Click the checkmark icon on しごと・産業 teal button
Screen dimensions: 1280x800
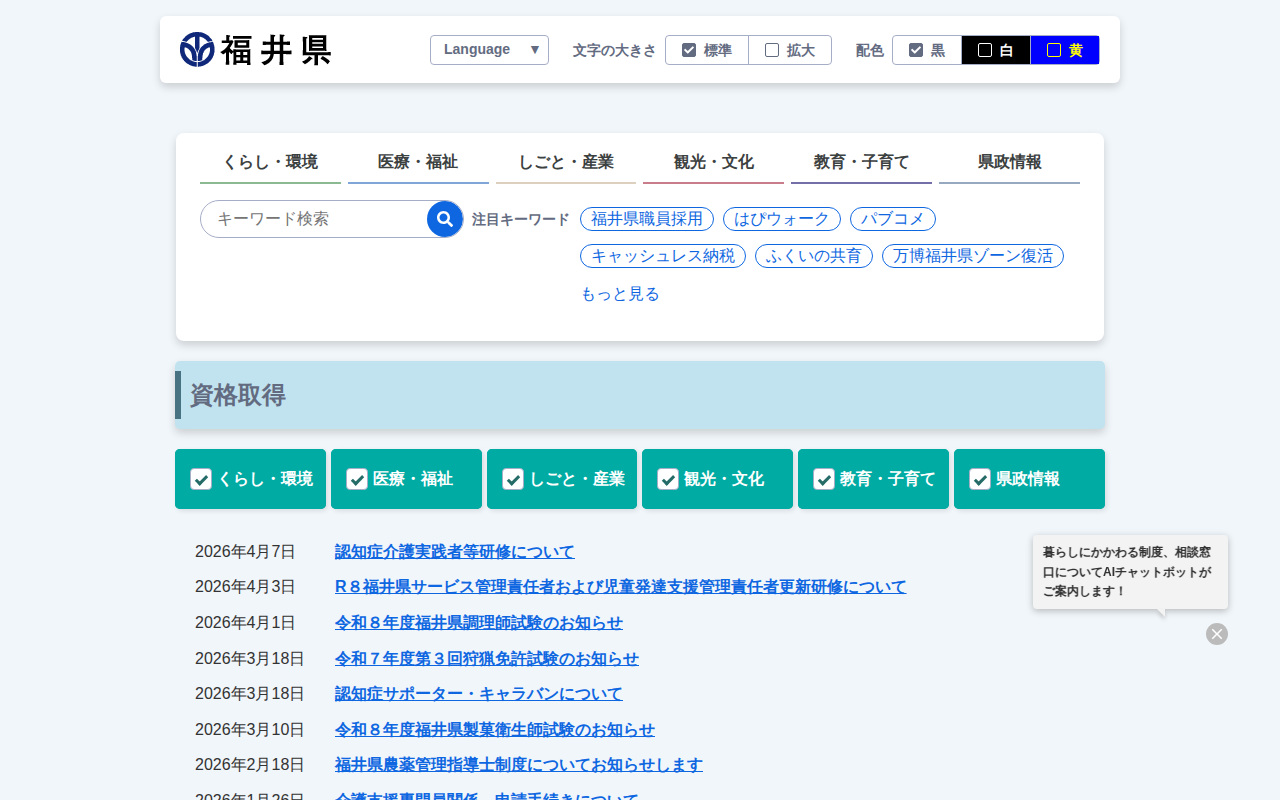tap(513, 479)
